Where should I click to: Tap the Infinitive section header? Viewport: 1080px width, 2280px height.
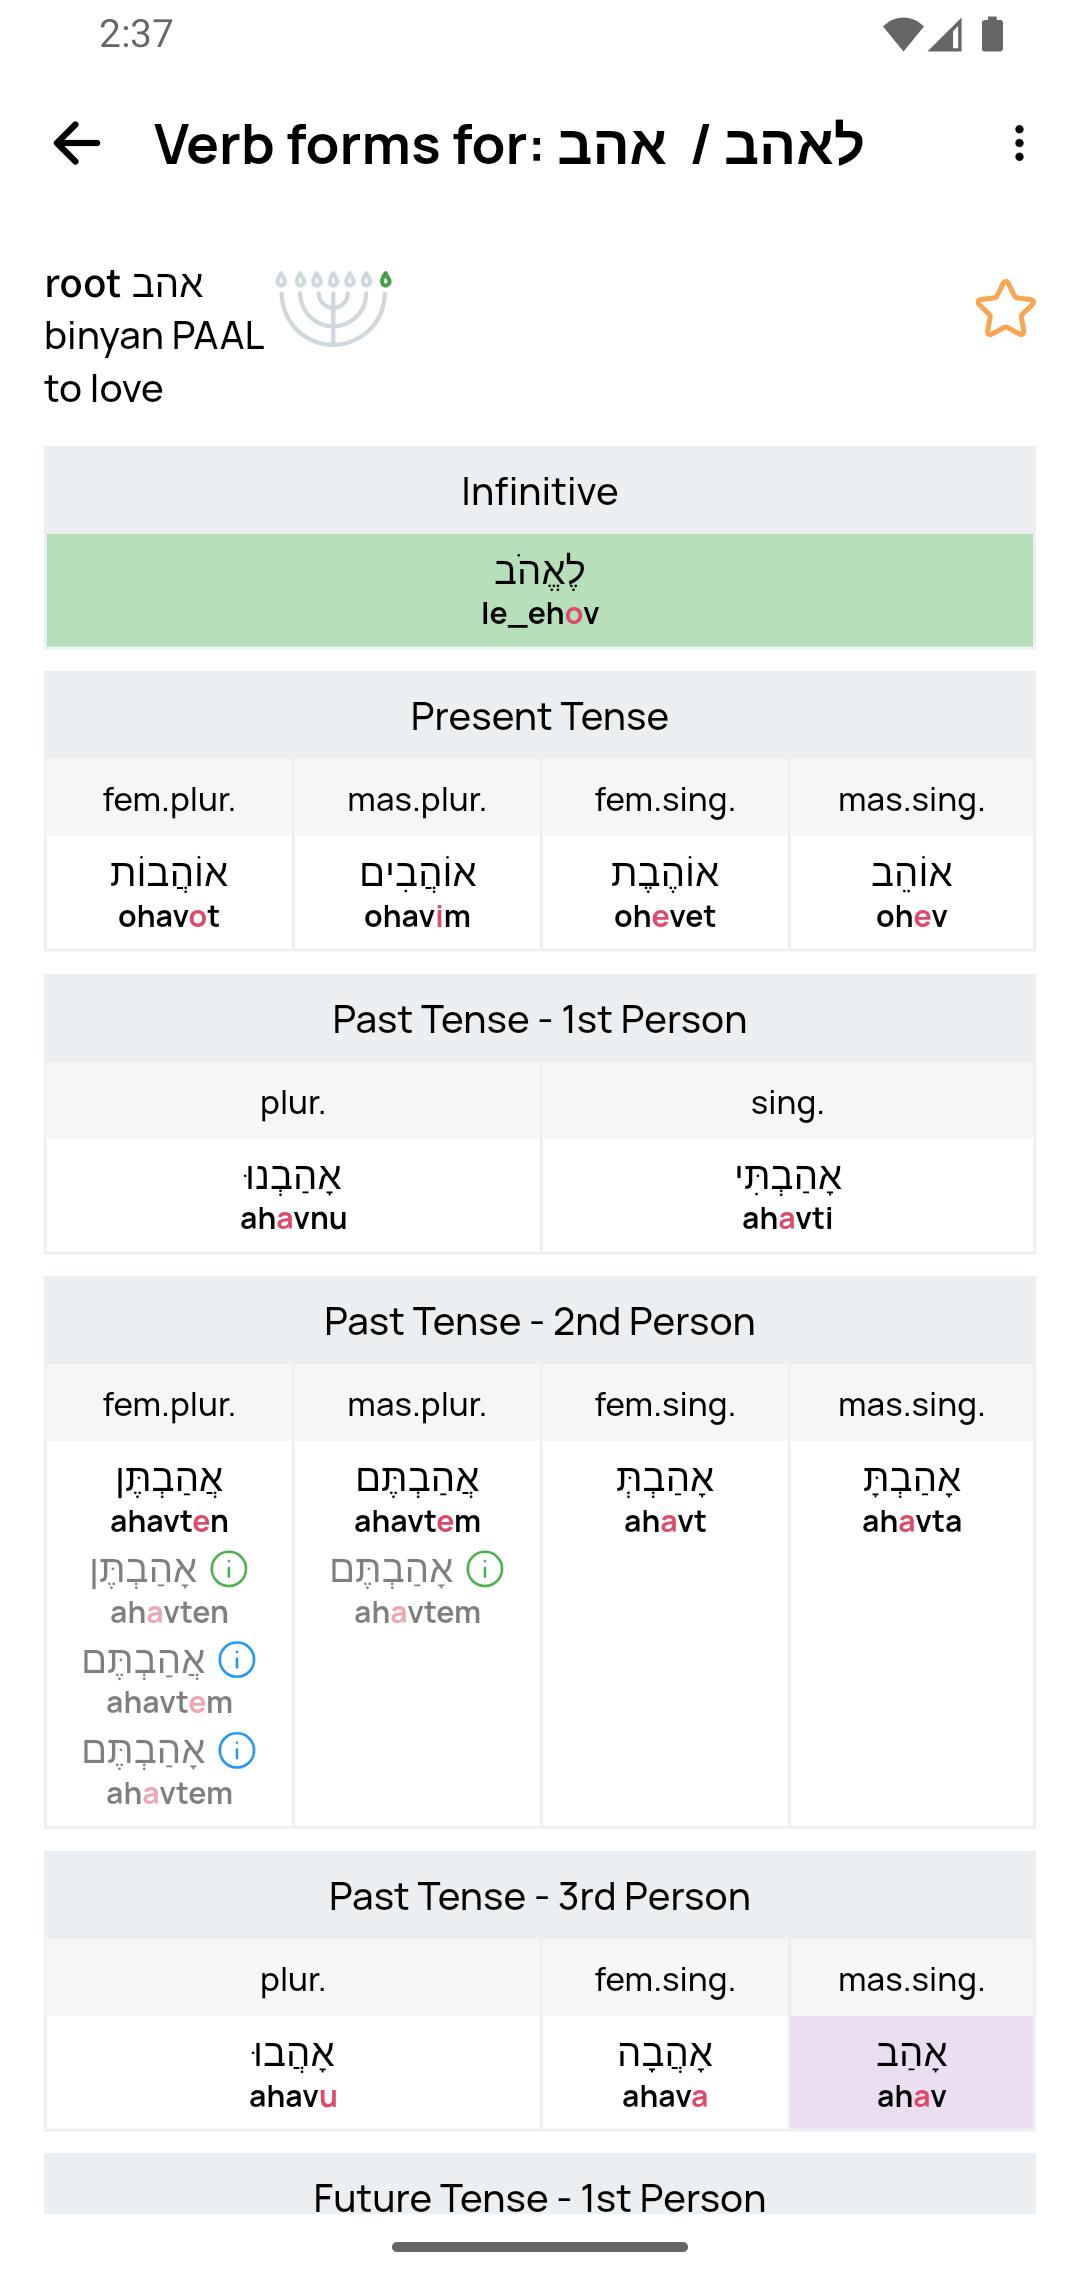click(x=540, y=491)
